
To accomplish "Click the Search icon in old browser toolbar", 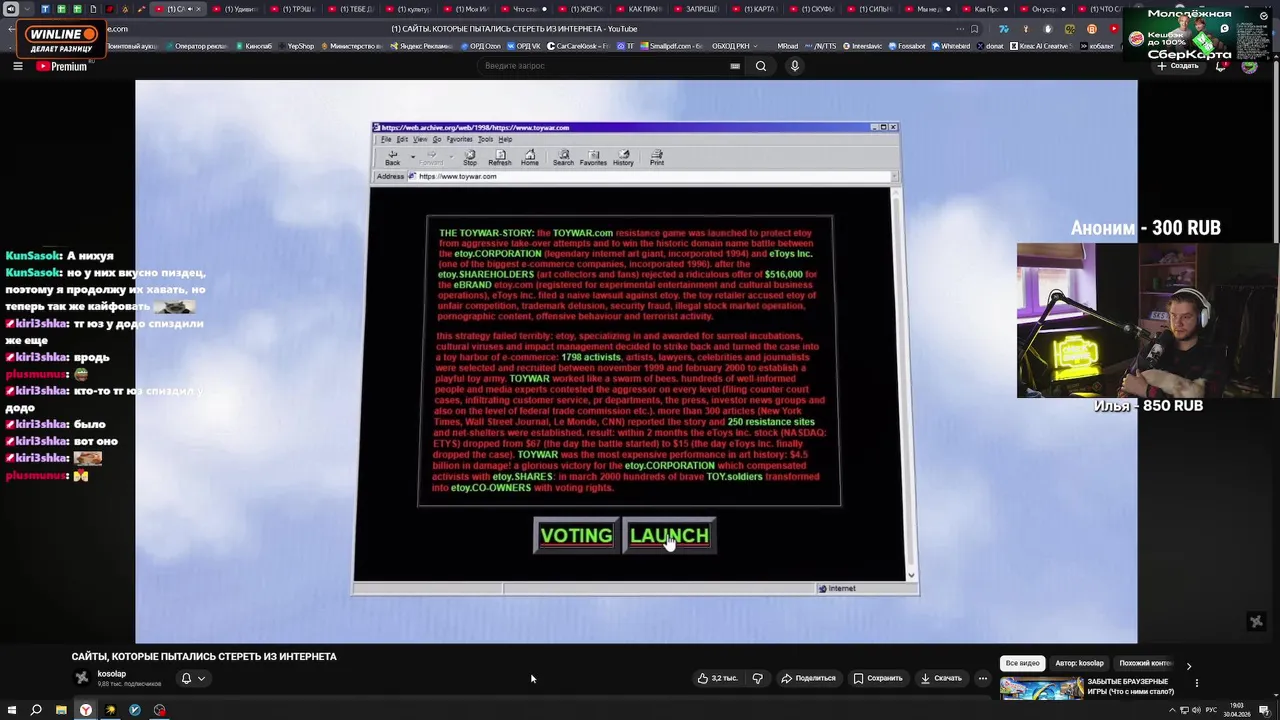I will (563, 157).
